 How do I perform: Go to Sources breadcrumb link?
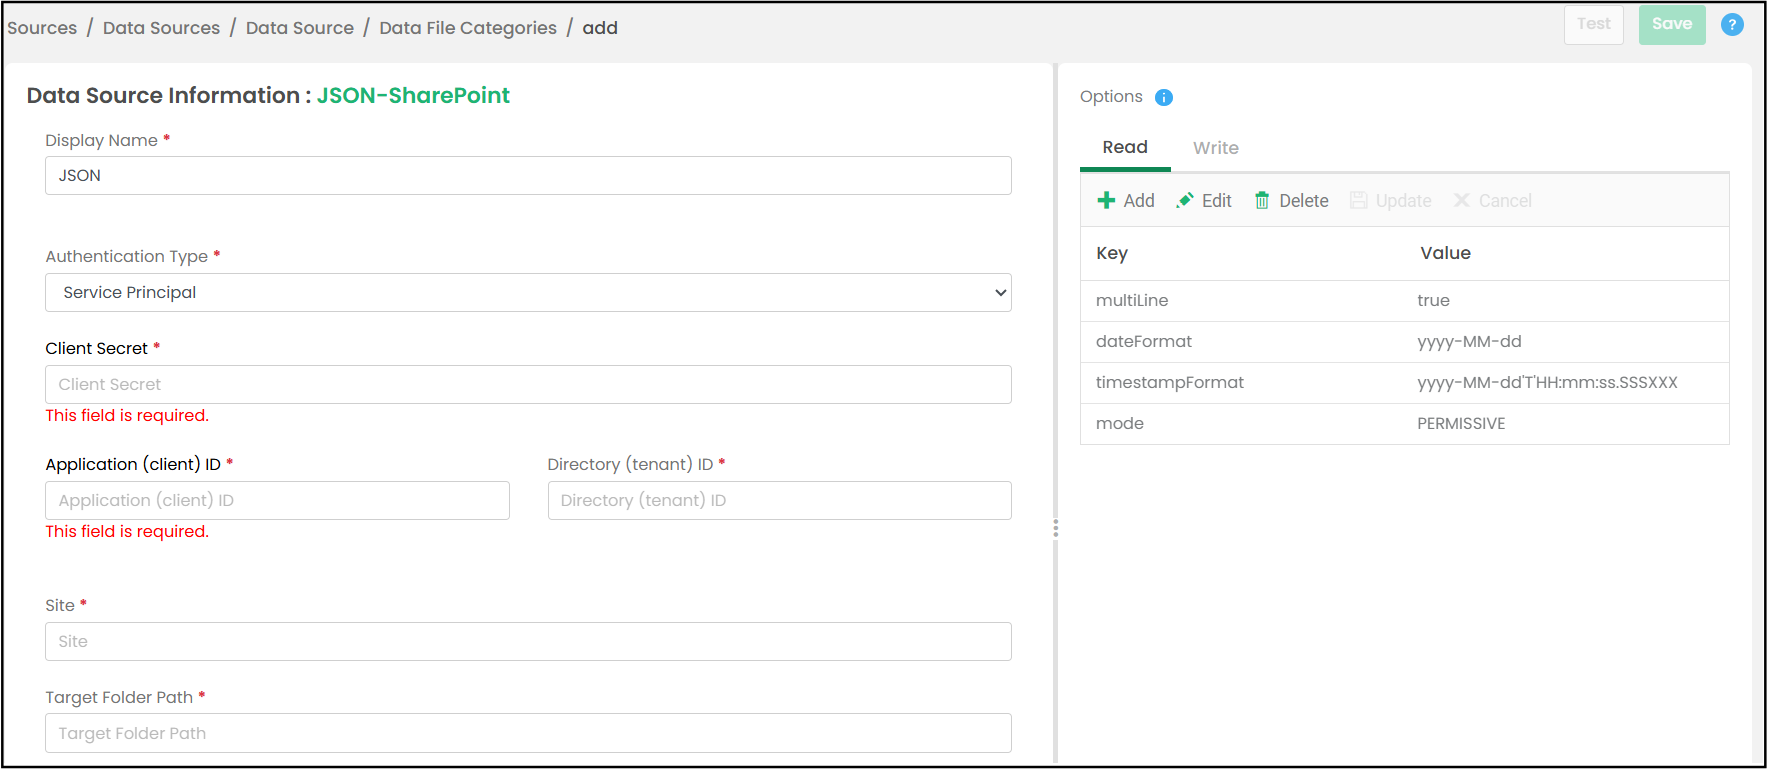42,28
